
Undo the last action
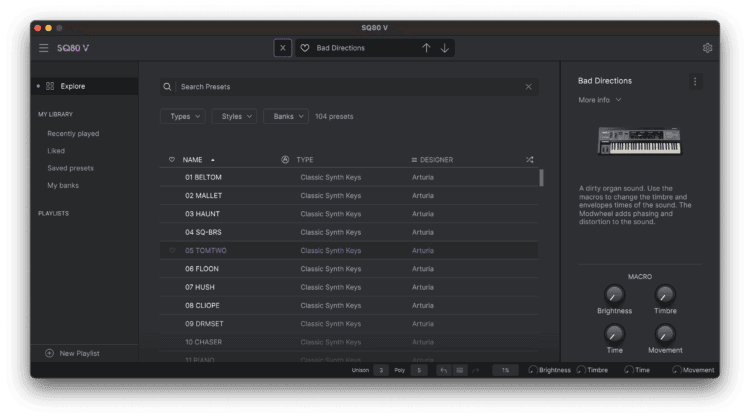click(443, 370)
